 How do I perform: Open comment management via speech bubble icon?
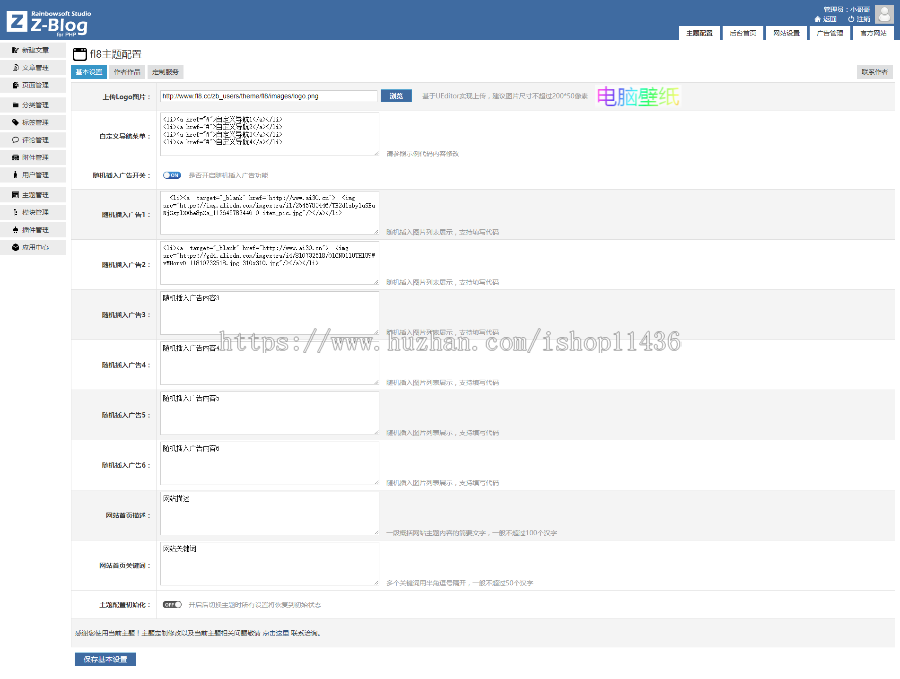tap(14, 140)
